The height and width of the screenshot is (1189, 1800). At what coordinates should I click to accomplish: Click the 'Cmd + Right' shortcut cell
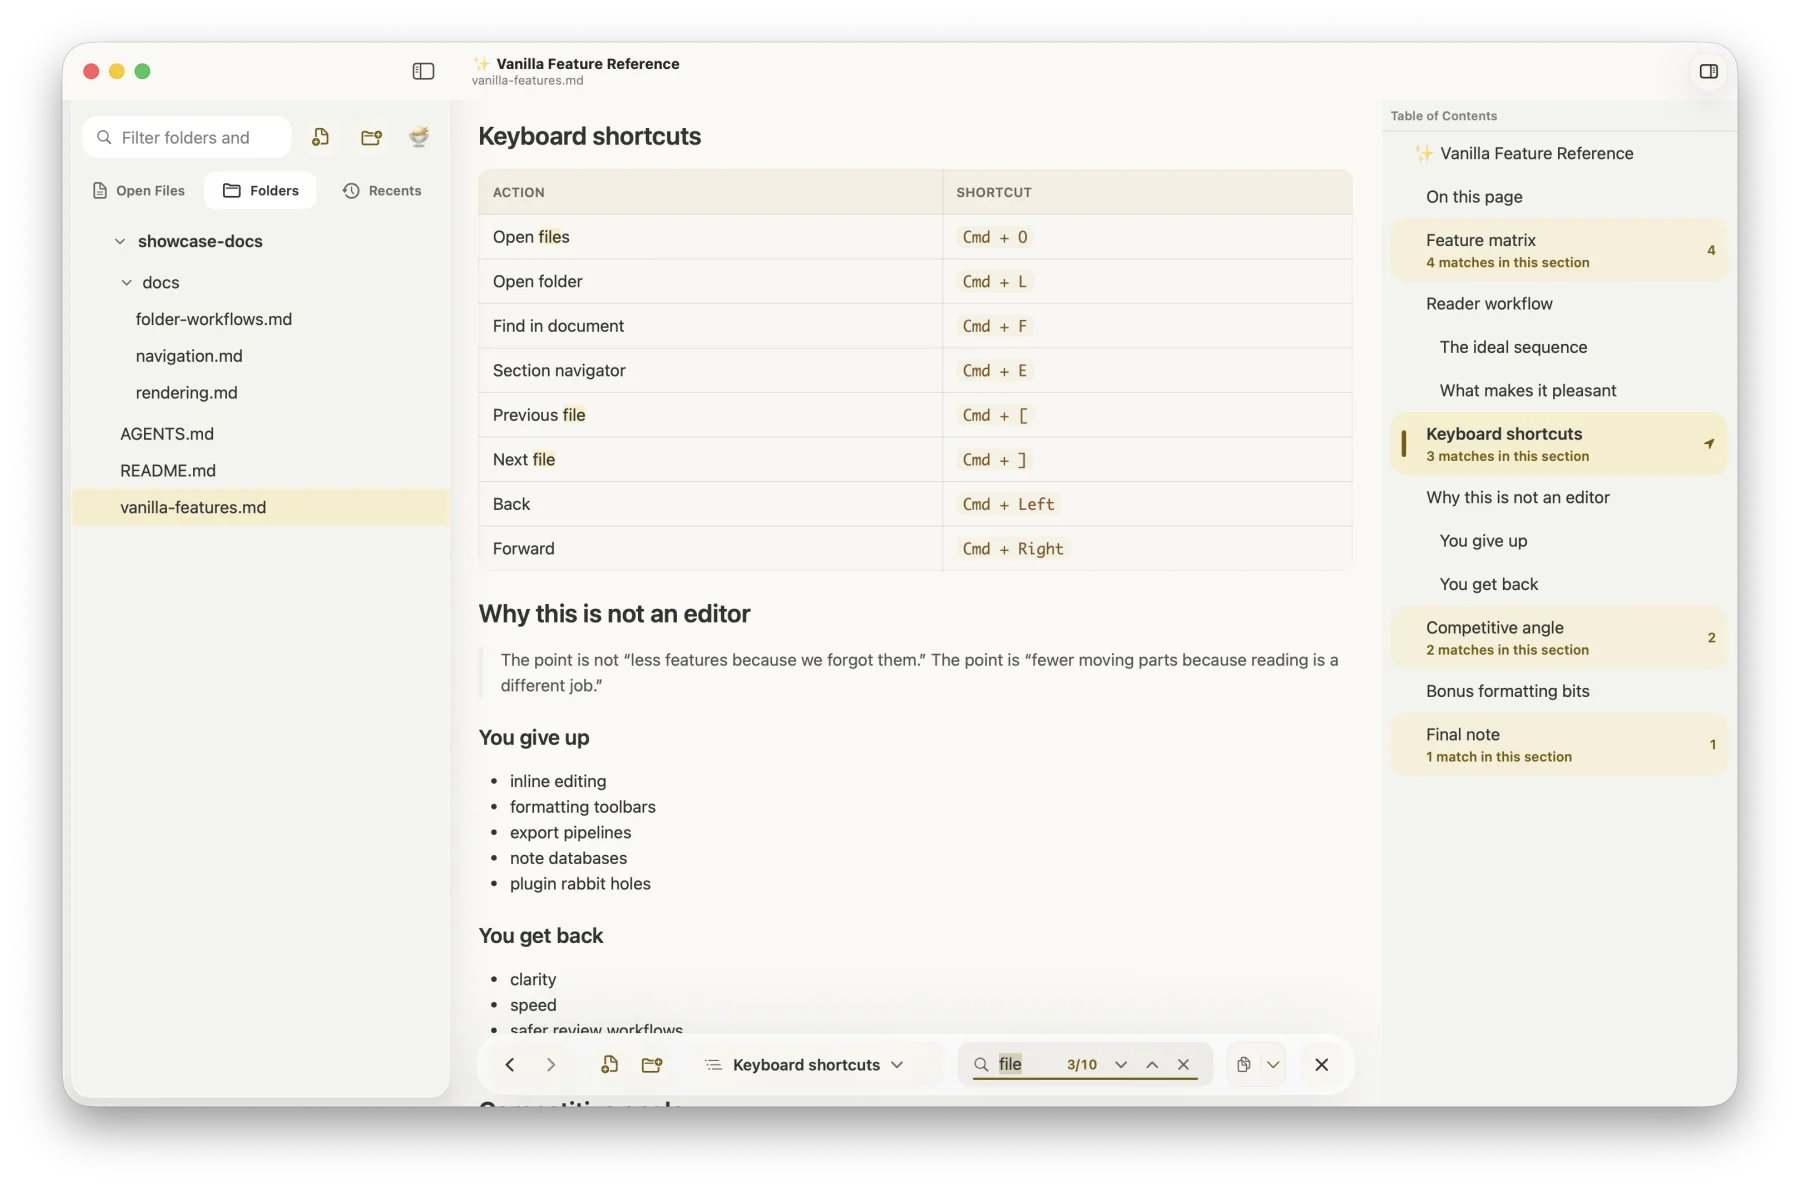pos(1147,549)
